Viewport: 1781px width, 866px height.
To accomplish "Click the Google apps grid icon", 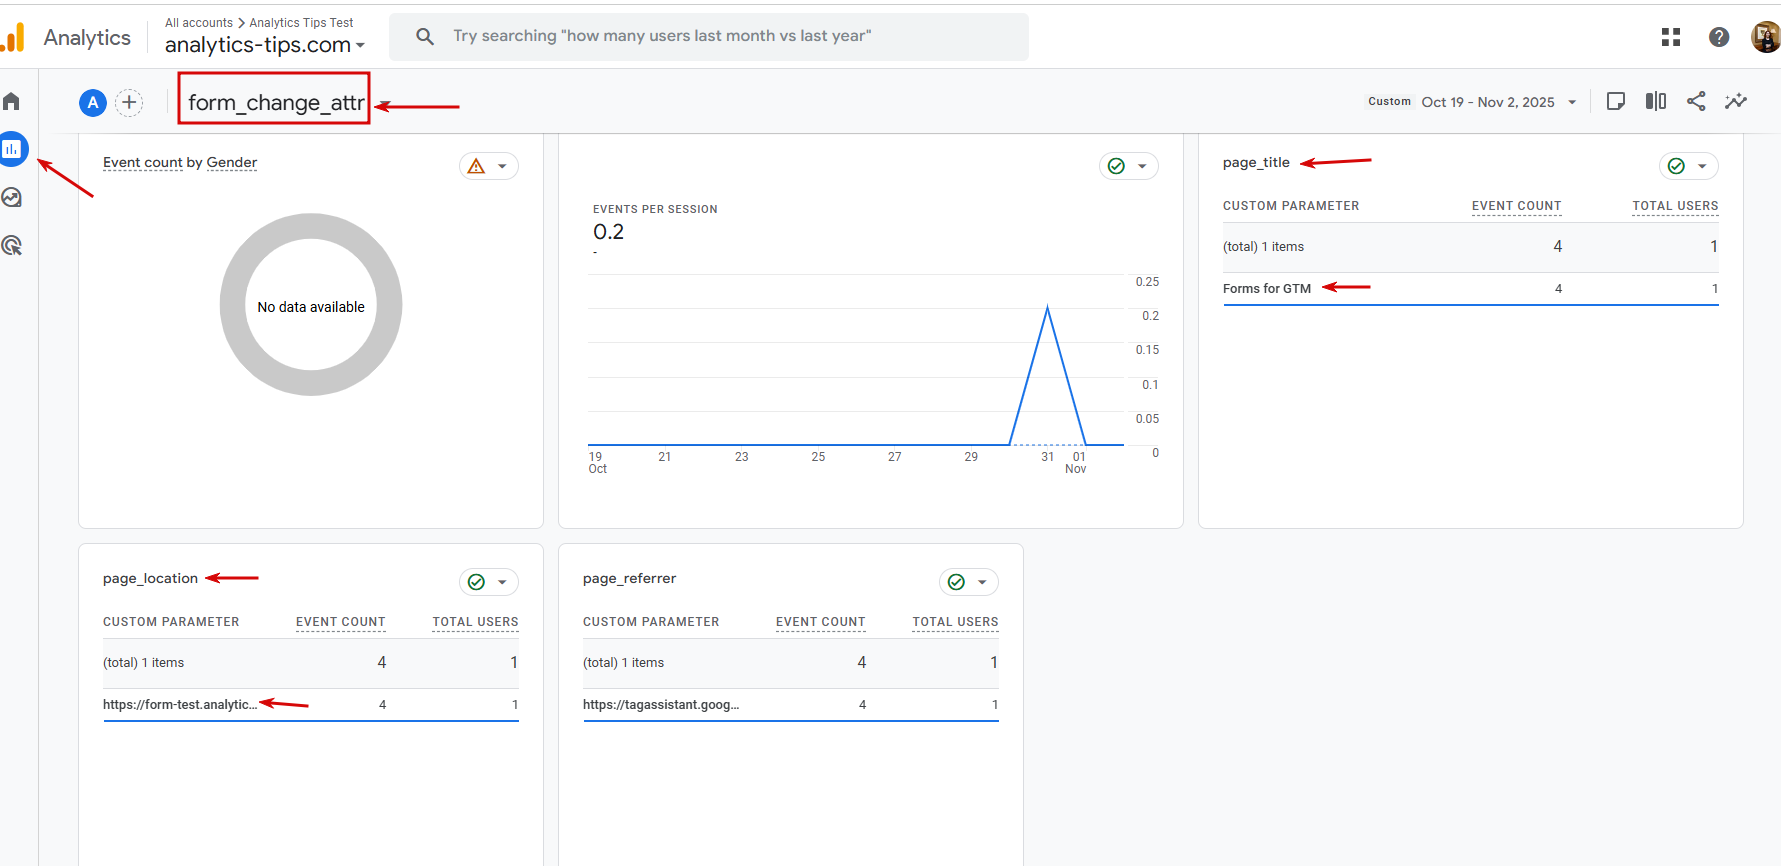I will pos(1670,37).
